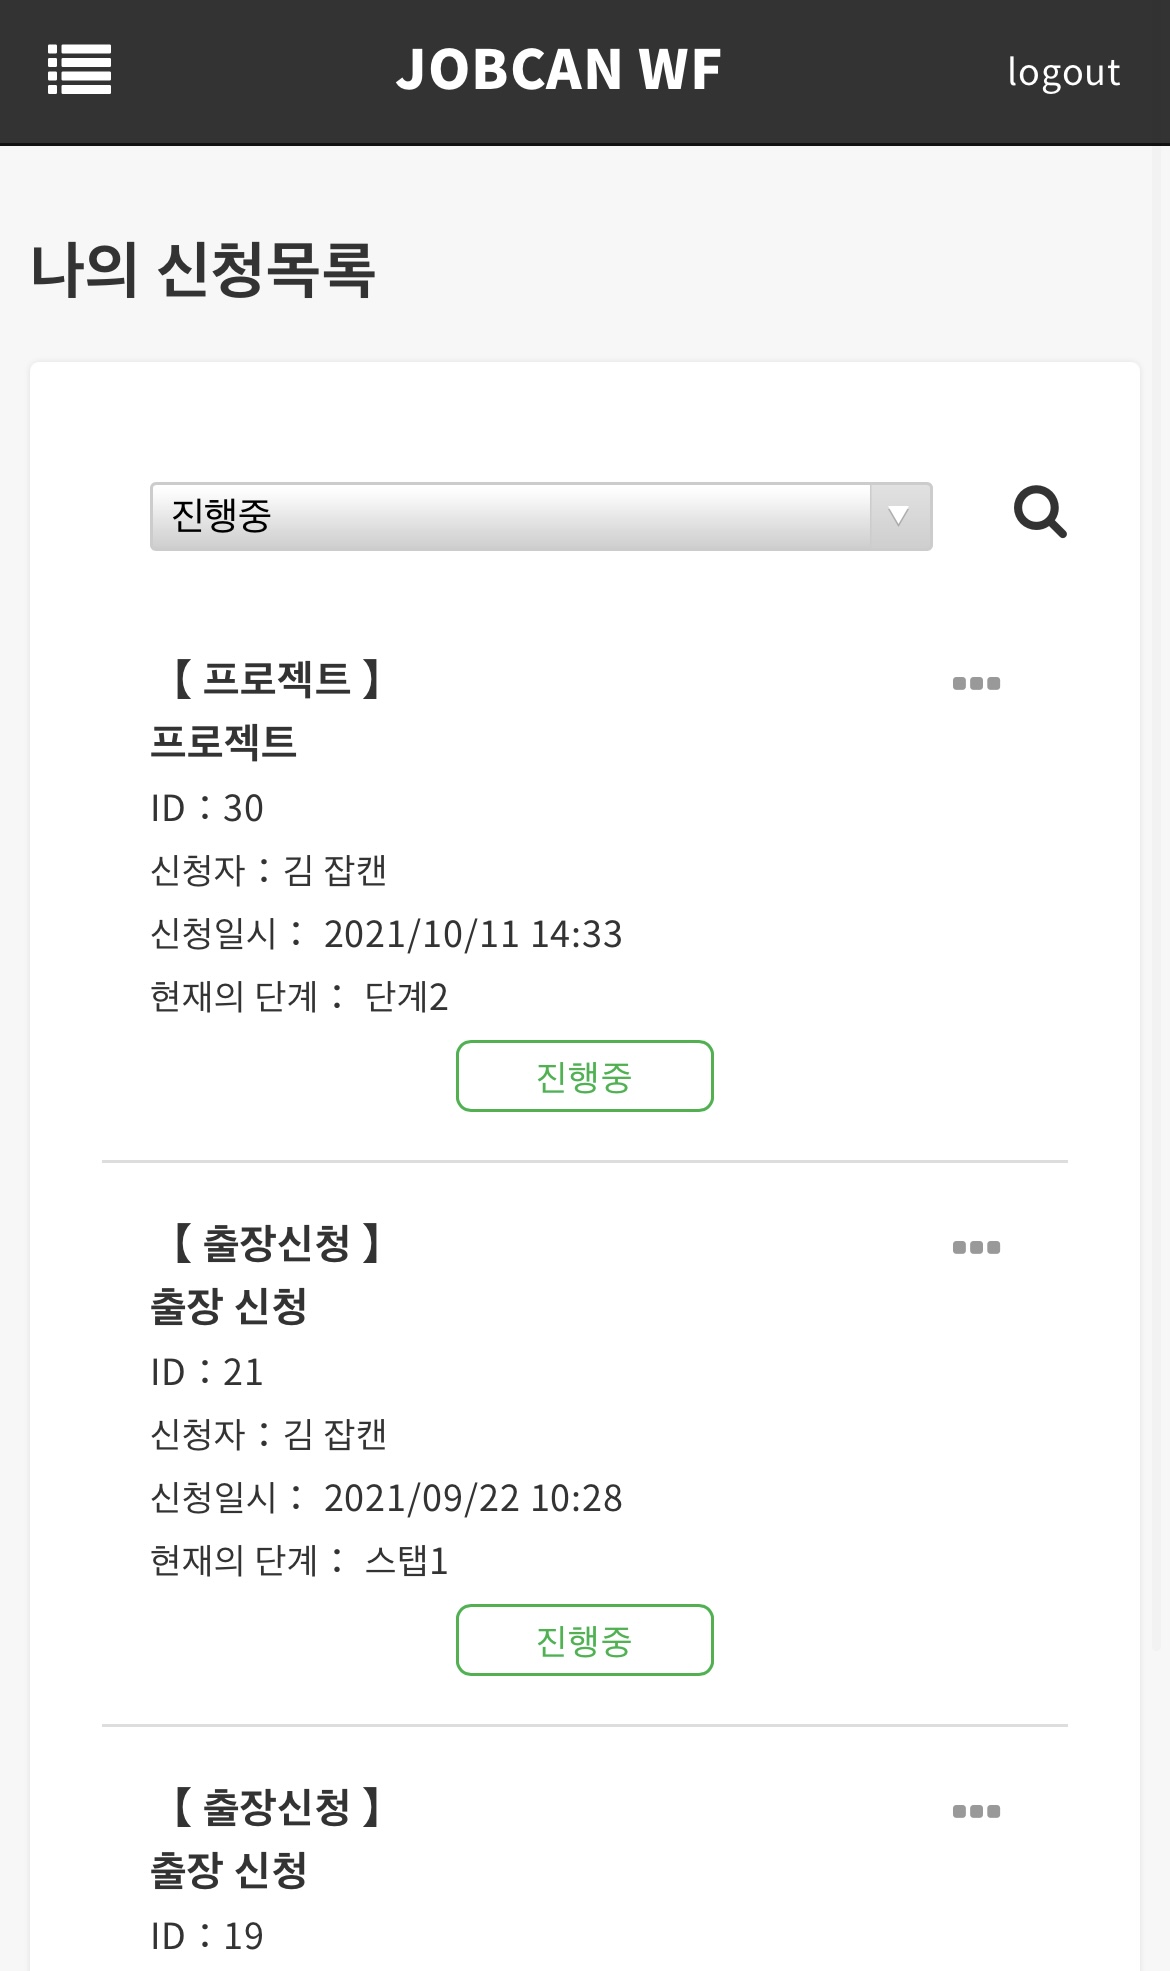Image resolution: width=1170 pixels, height=1971 pixels.
Task: Click the JOBCAN WF header title
Action: (x=558, y=70)
